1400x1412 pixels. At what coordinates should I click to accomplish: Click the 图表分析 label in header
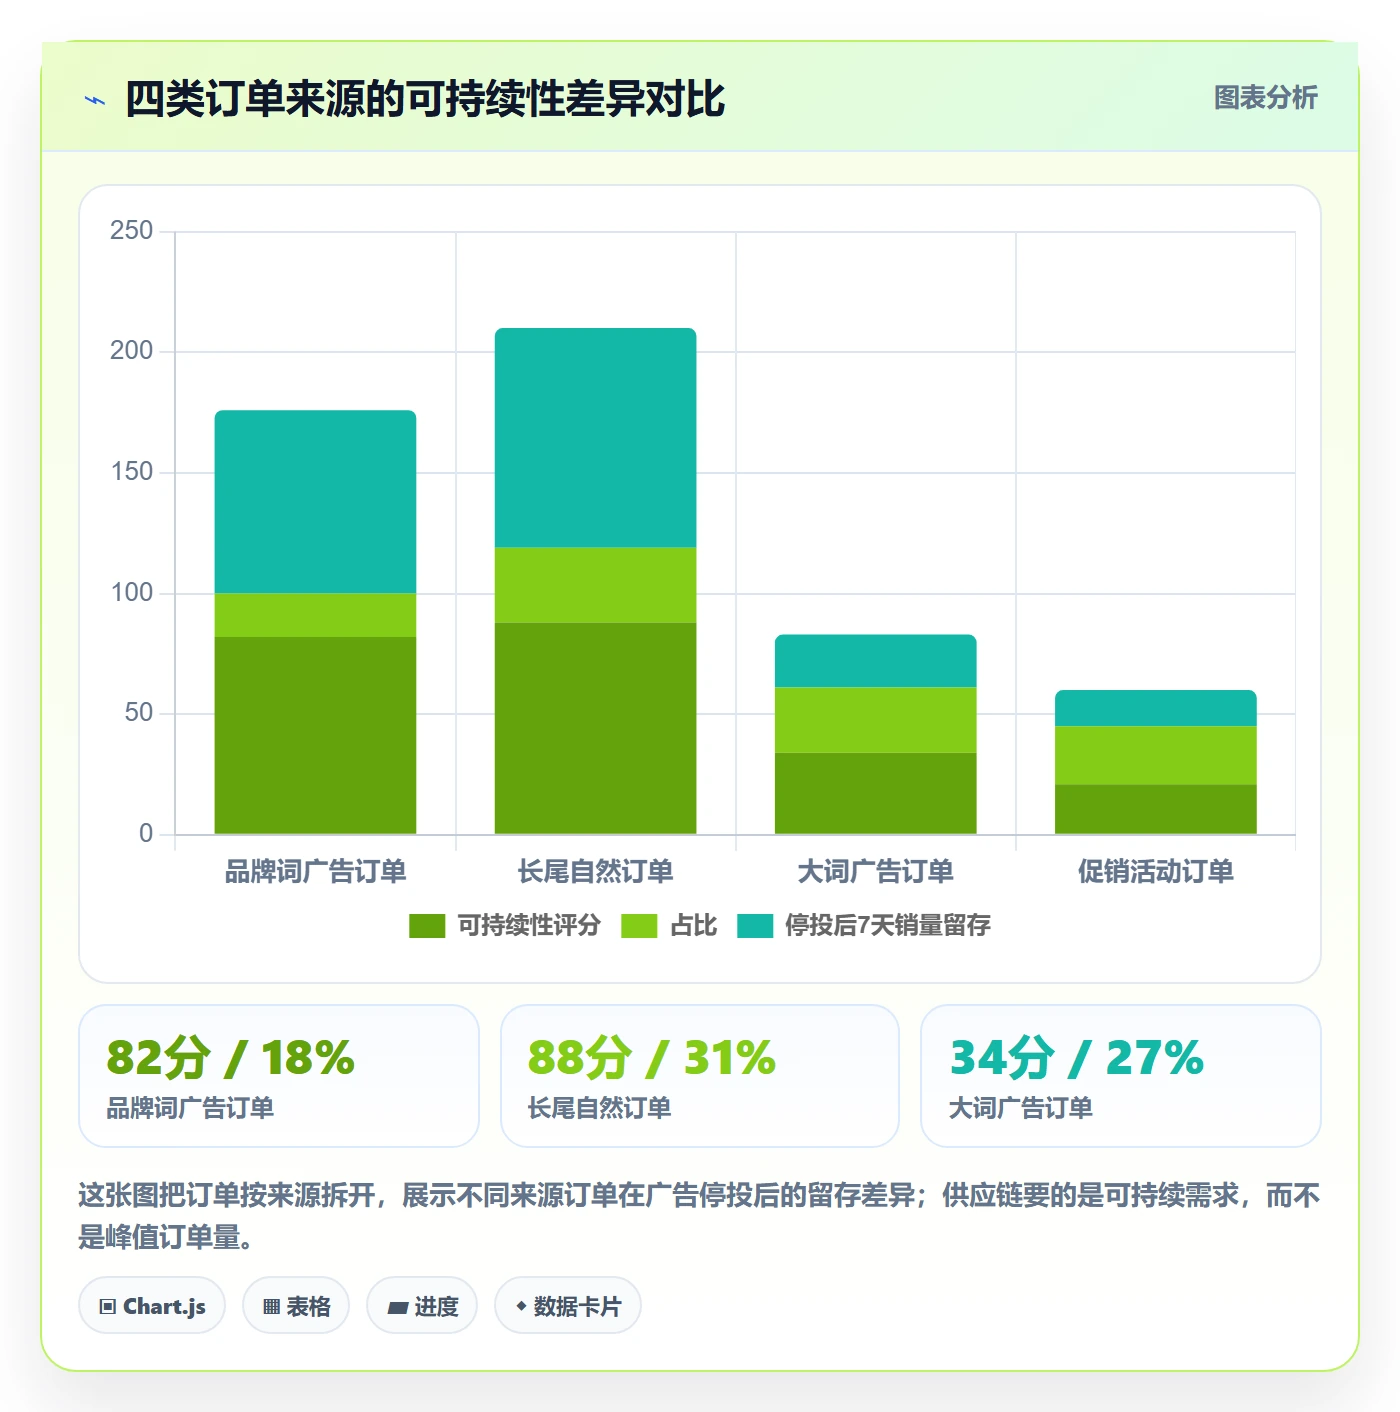(x=1265, y=98)
